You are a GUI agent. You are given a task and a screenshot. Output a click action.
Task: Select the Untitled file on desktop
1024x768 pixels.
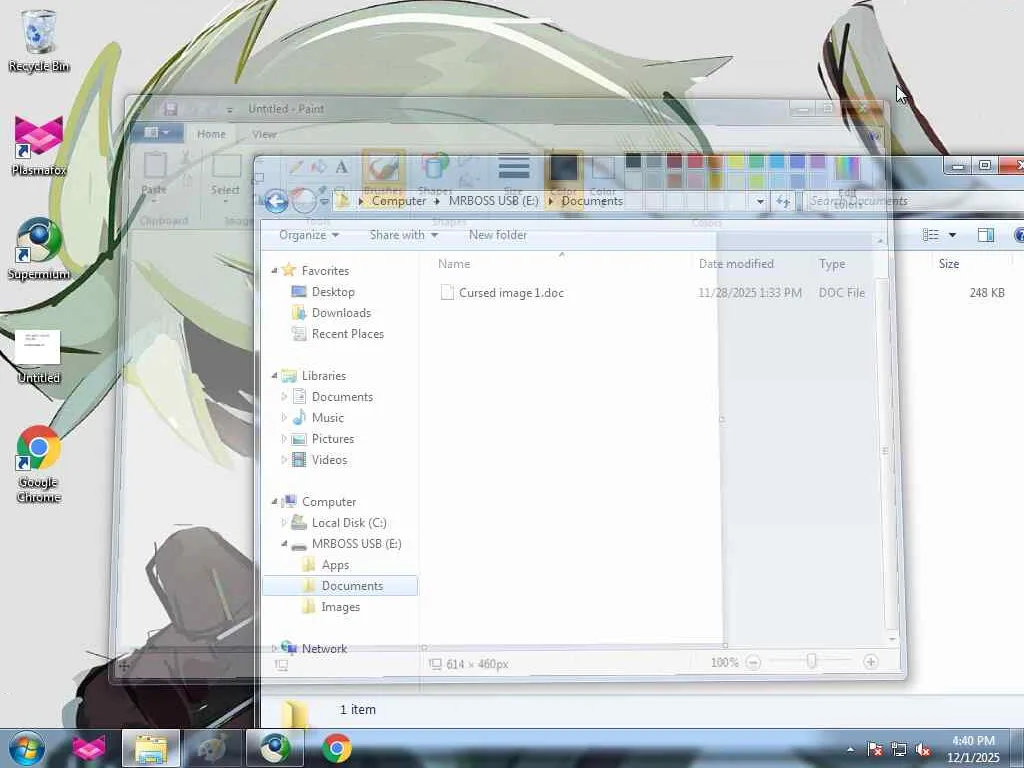[x=39, y=357]
